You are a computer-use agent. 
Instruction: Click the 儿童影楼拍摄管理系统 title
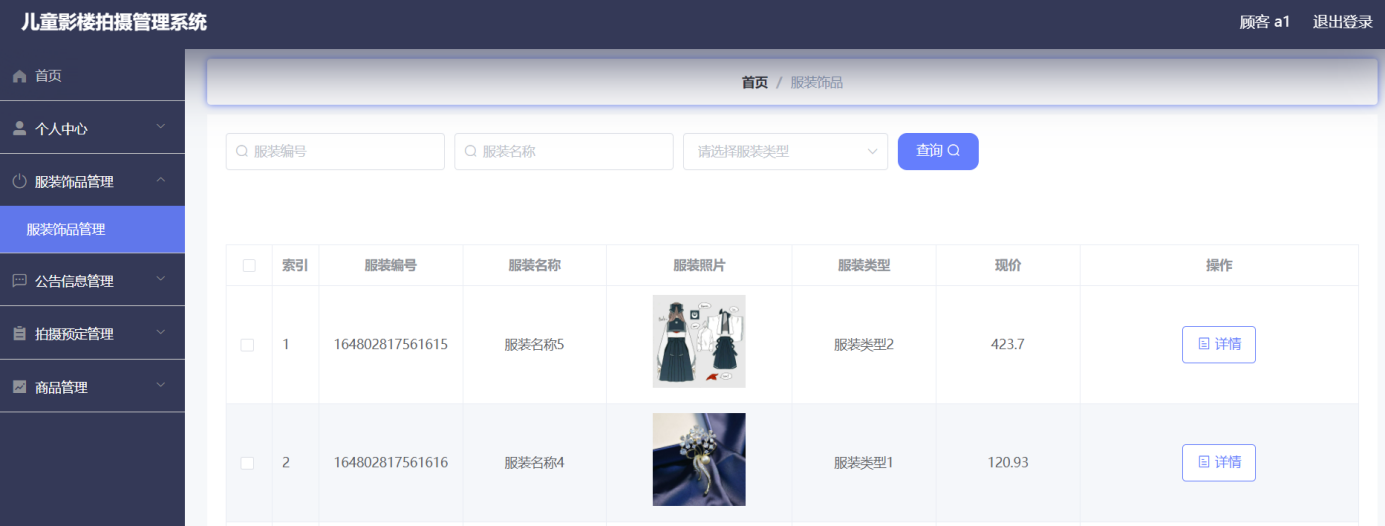coord(114,22)
